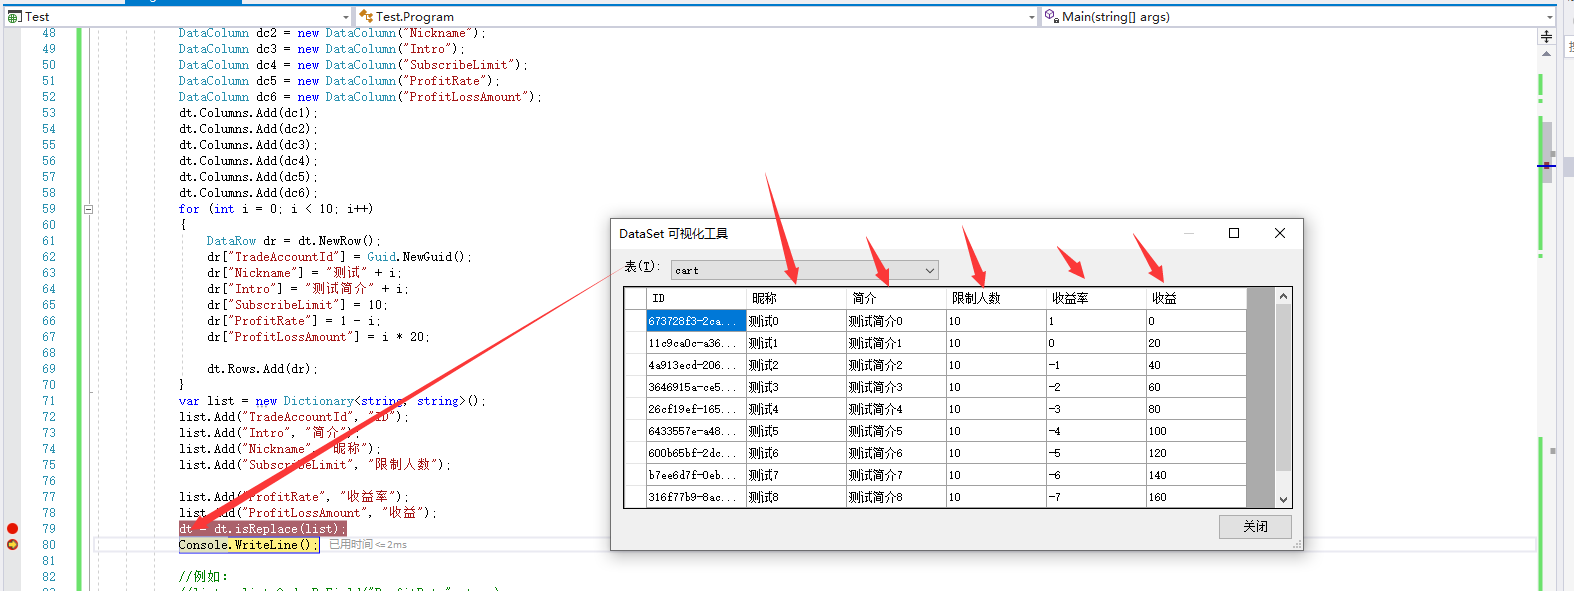Select the cell 673728f3-2ca...

coord(696,321)
